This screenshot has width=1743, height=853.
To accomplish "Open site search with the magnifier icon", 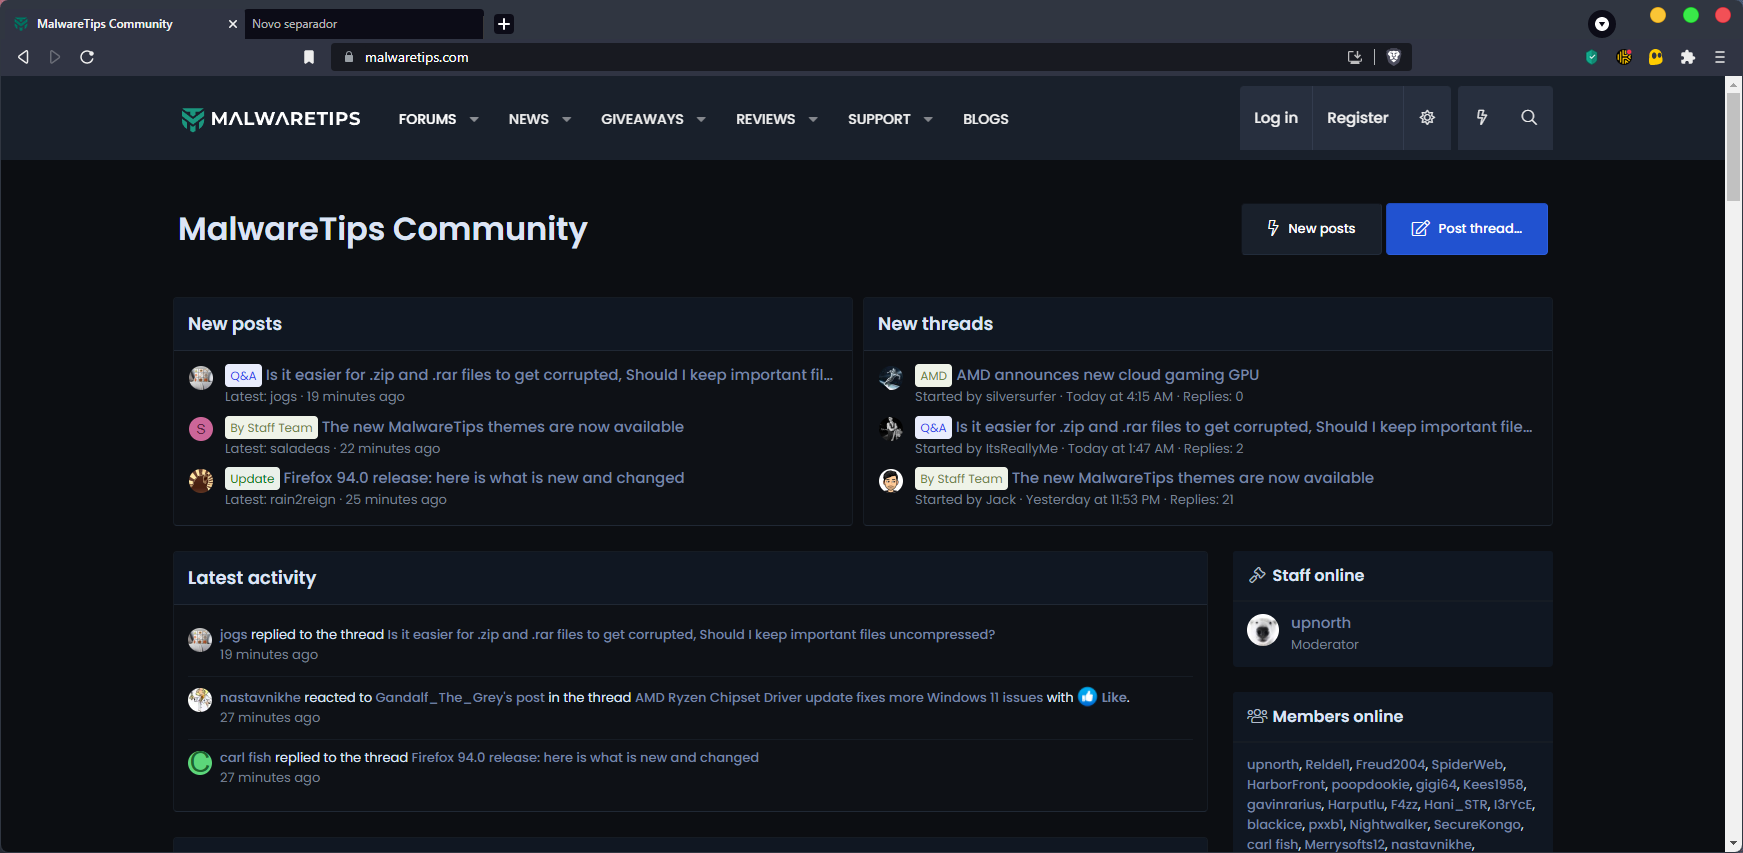I will click(1529, 118).
